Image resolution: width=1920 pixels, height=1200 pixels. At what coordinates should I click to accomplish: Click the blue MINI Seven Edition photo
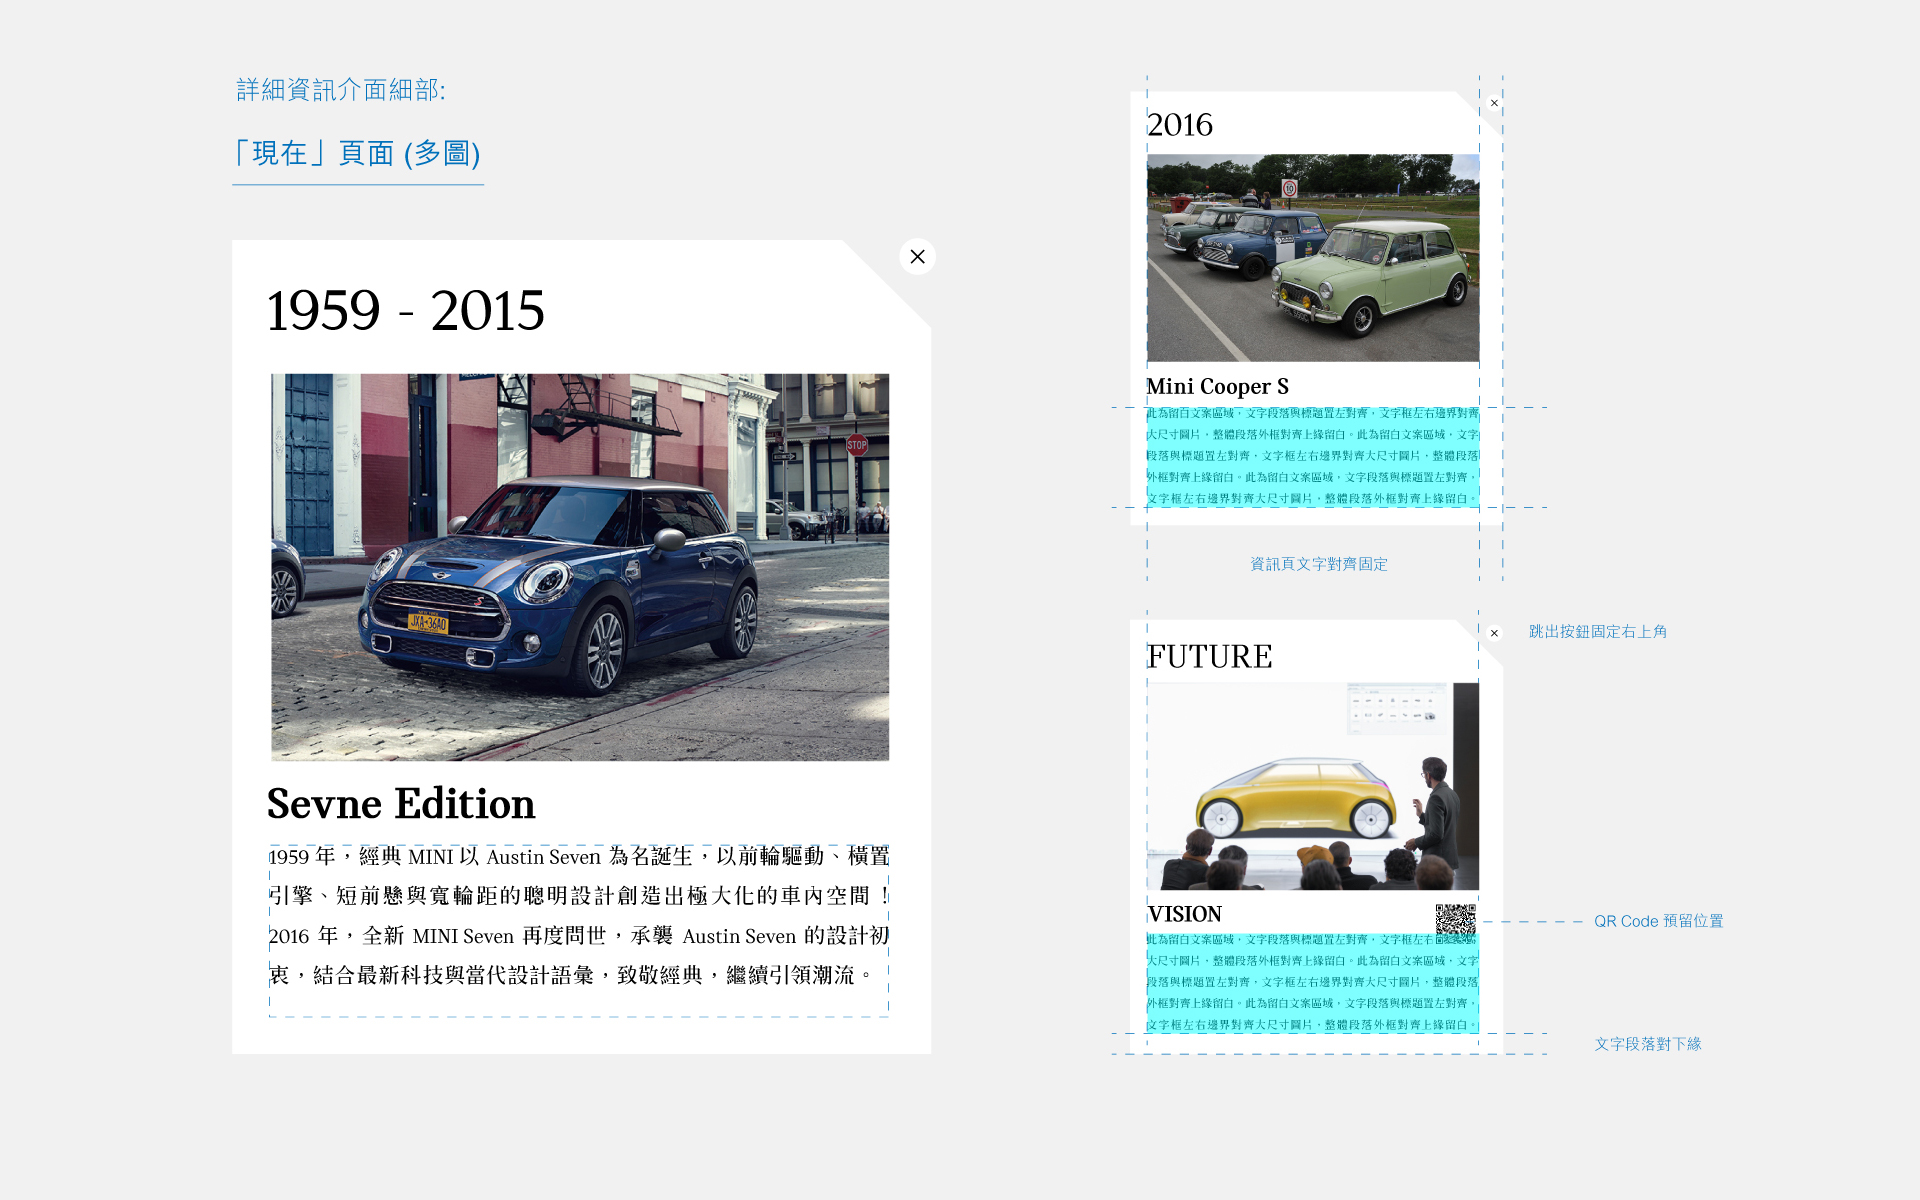tap(580, 567)
